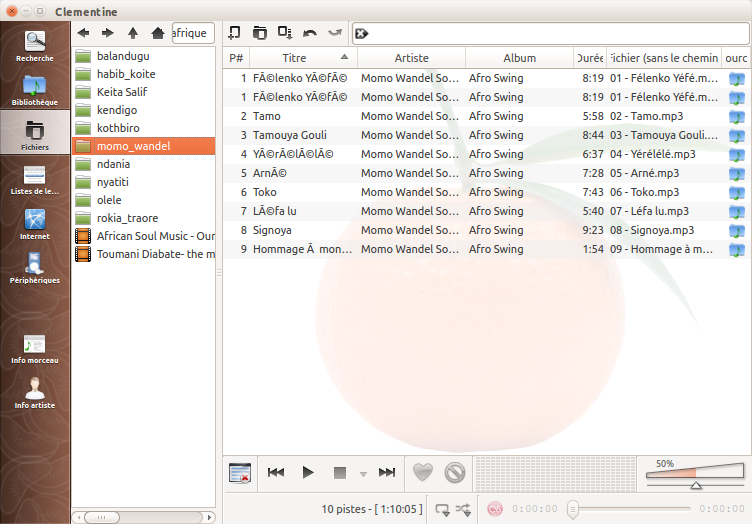Image resolution: width=752 pixels, height=524 pixels.
Task: Toggle Last.fm scrobbling icon
Action: click(494, 509)
